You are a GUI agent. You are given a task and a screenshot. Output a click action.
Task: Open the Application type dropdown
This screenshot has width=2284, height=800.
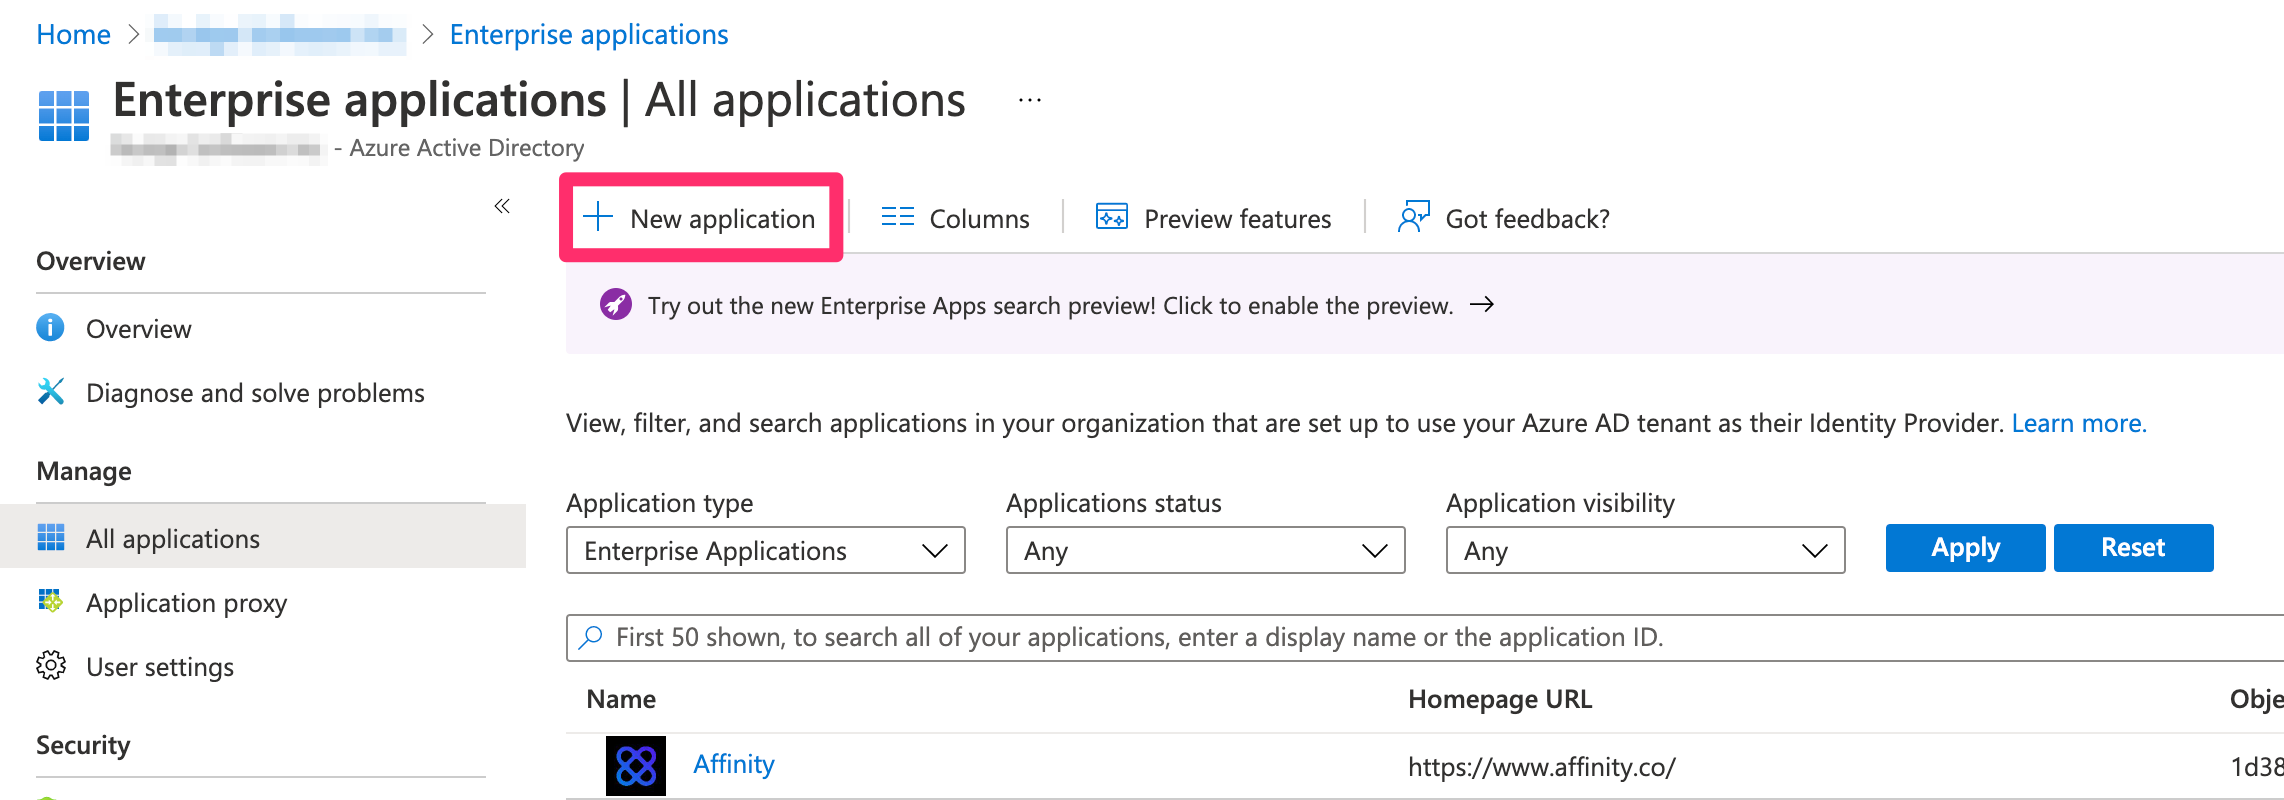click(x=765, y=550)
